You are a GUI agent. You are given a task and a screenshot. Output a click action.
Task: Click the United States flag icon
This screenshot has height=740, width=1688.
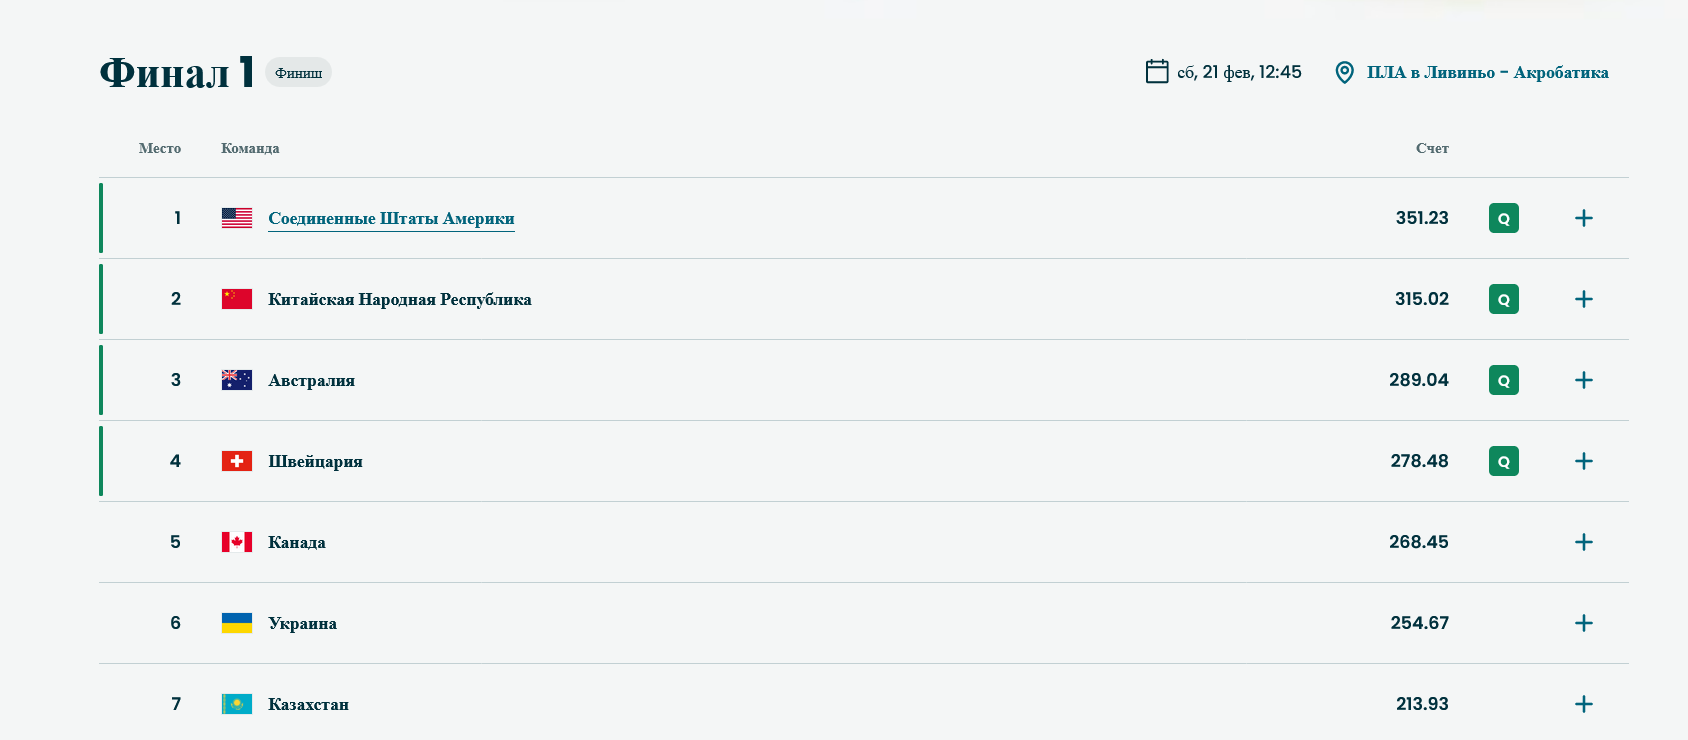coord(237,218)
